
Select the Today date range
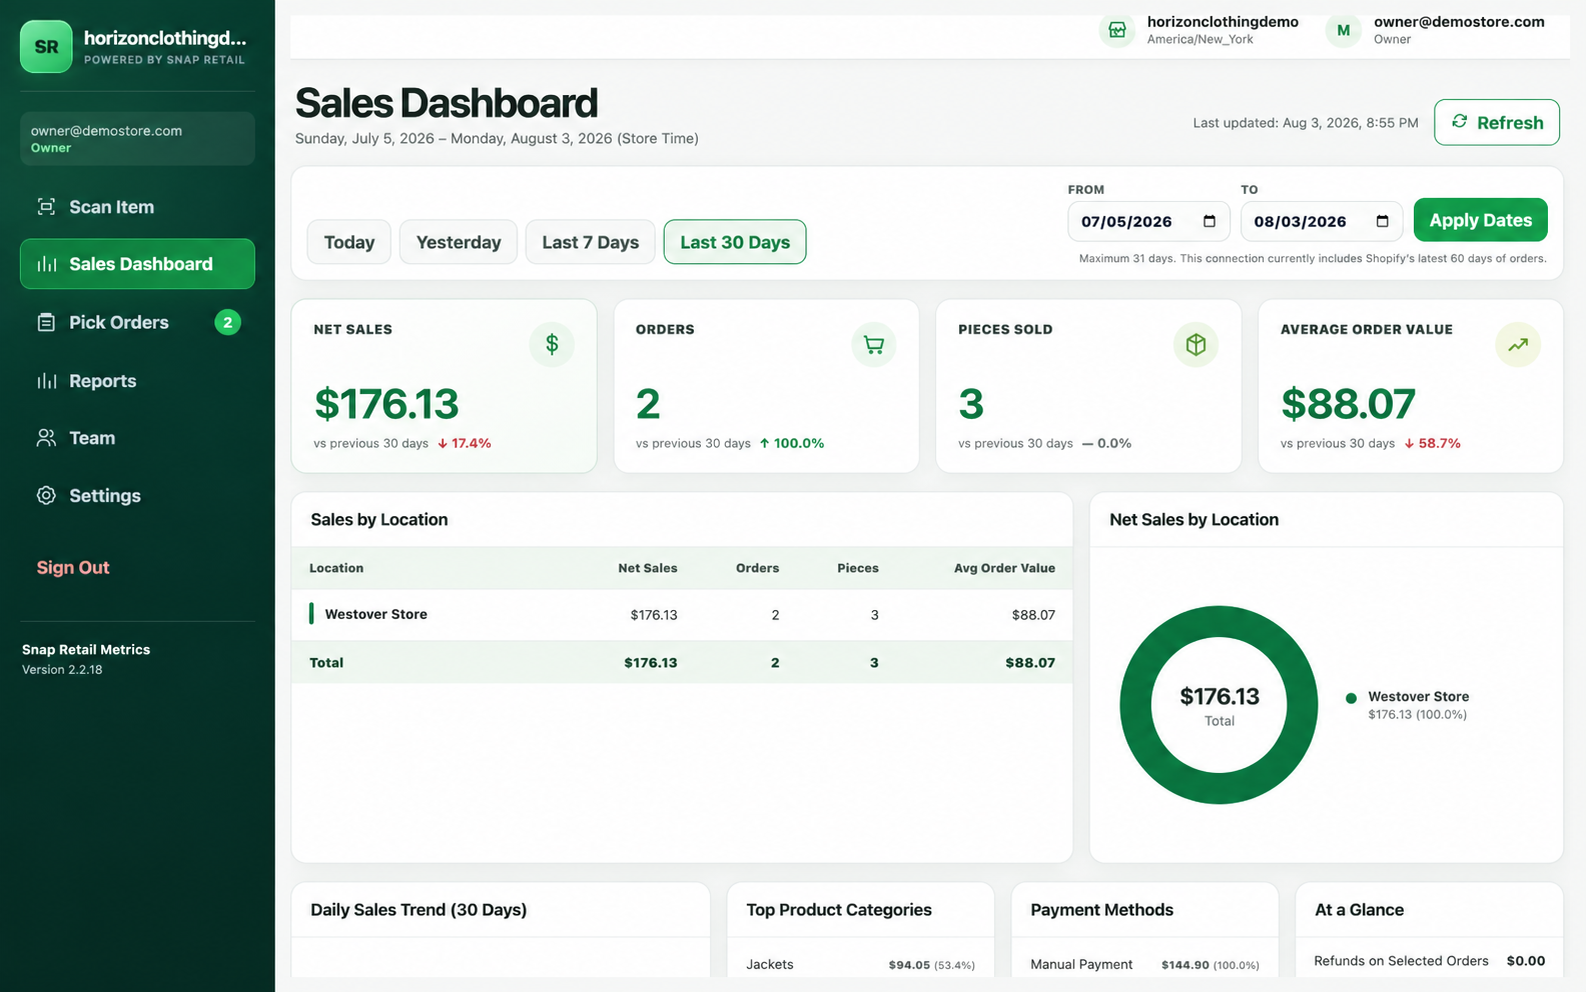coord(349,242)
